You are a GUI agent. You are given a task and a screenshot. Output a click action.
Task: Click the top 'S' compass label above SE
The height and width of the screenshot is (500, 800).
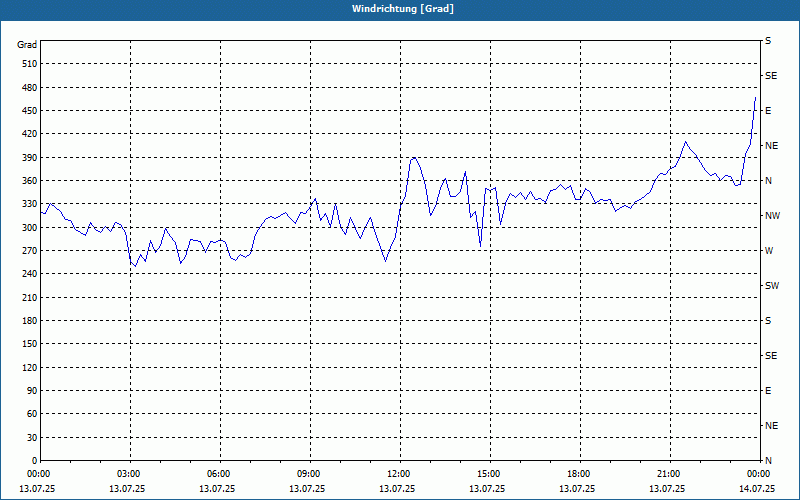click(768, 41)
